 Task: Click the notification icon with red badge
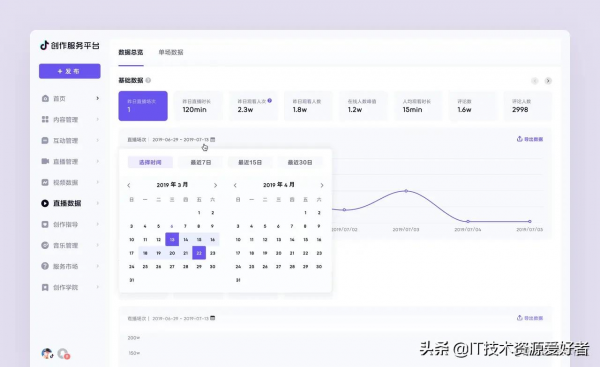click(64, 354)
